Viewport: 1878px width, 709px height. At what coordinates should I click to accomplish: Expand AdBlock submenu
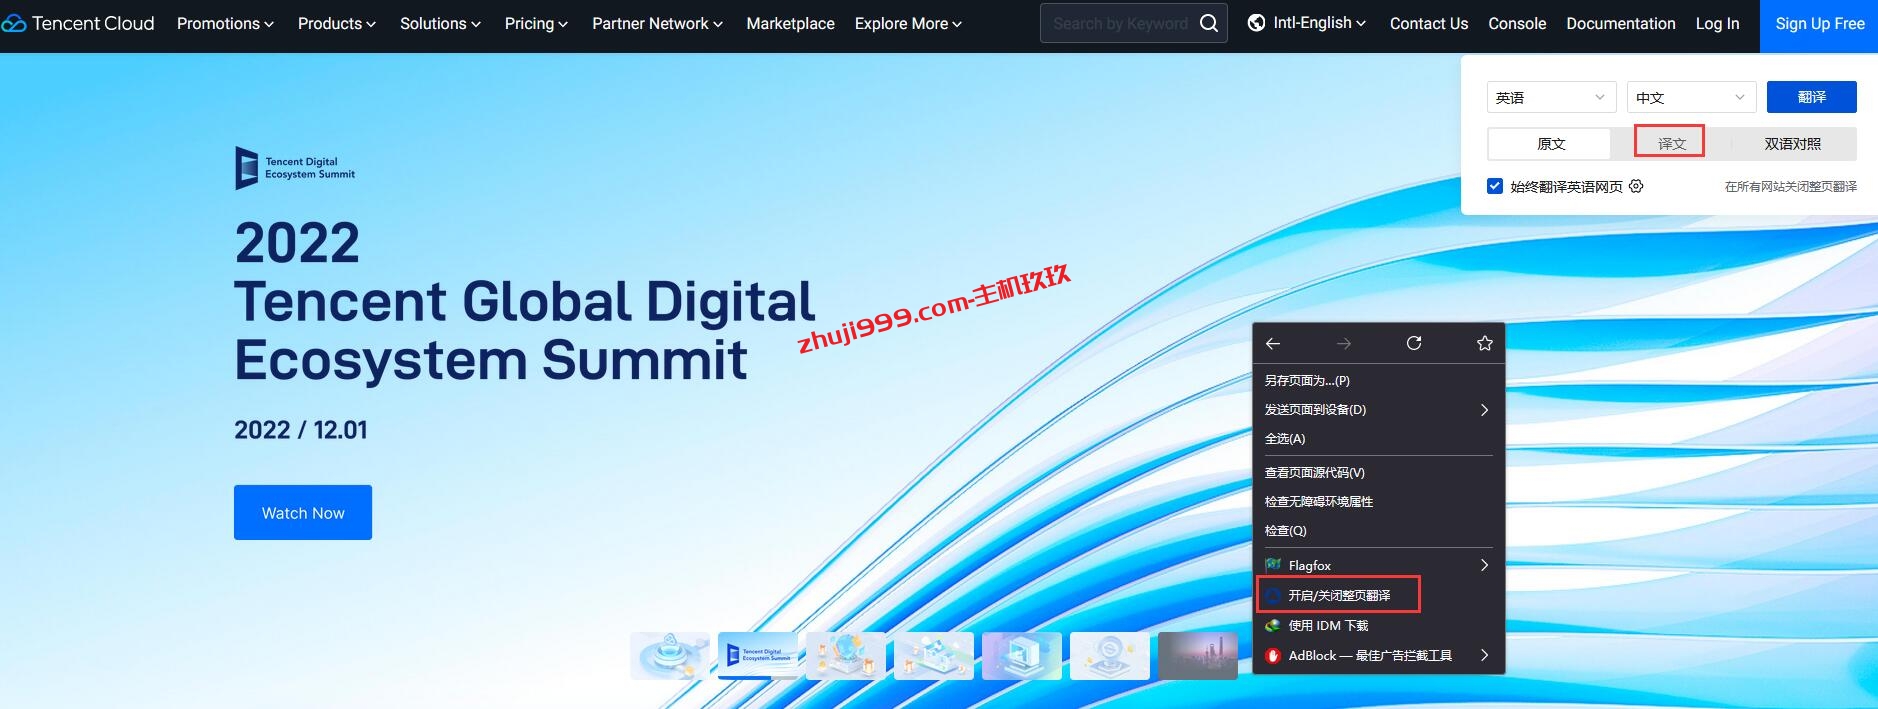(1378, 655)
